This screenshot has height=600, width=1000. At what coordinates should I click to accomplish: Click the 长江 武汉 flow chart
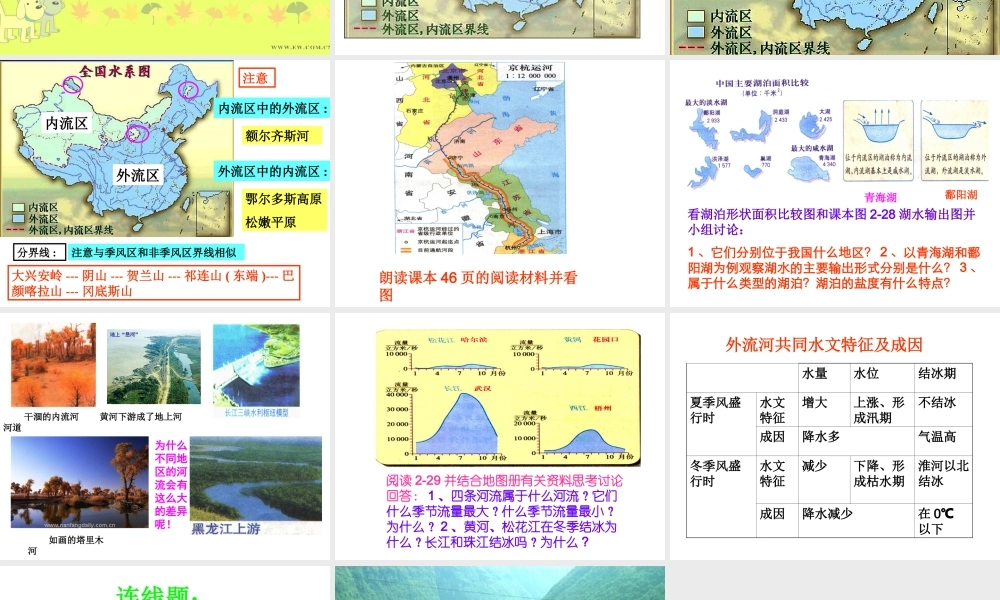coord(446,423)
